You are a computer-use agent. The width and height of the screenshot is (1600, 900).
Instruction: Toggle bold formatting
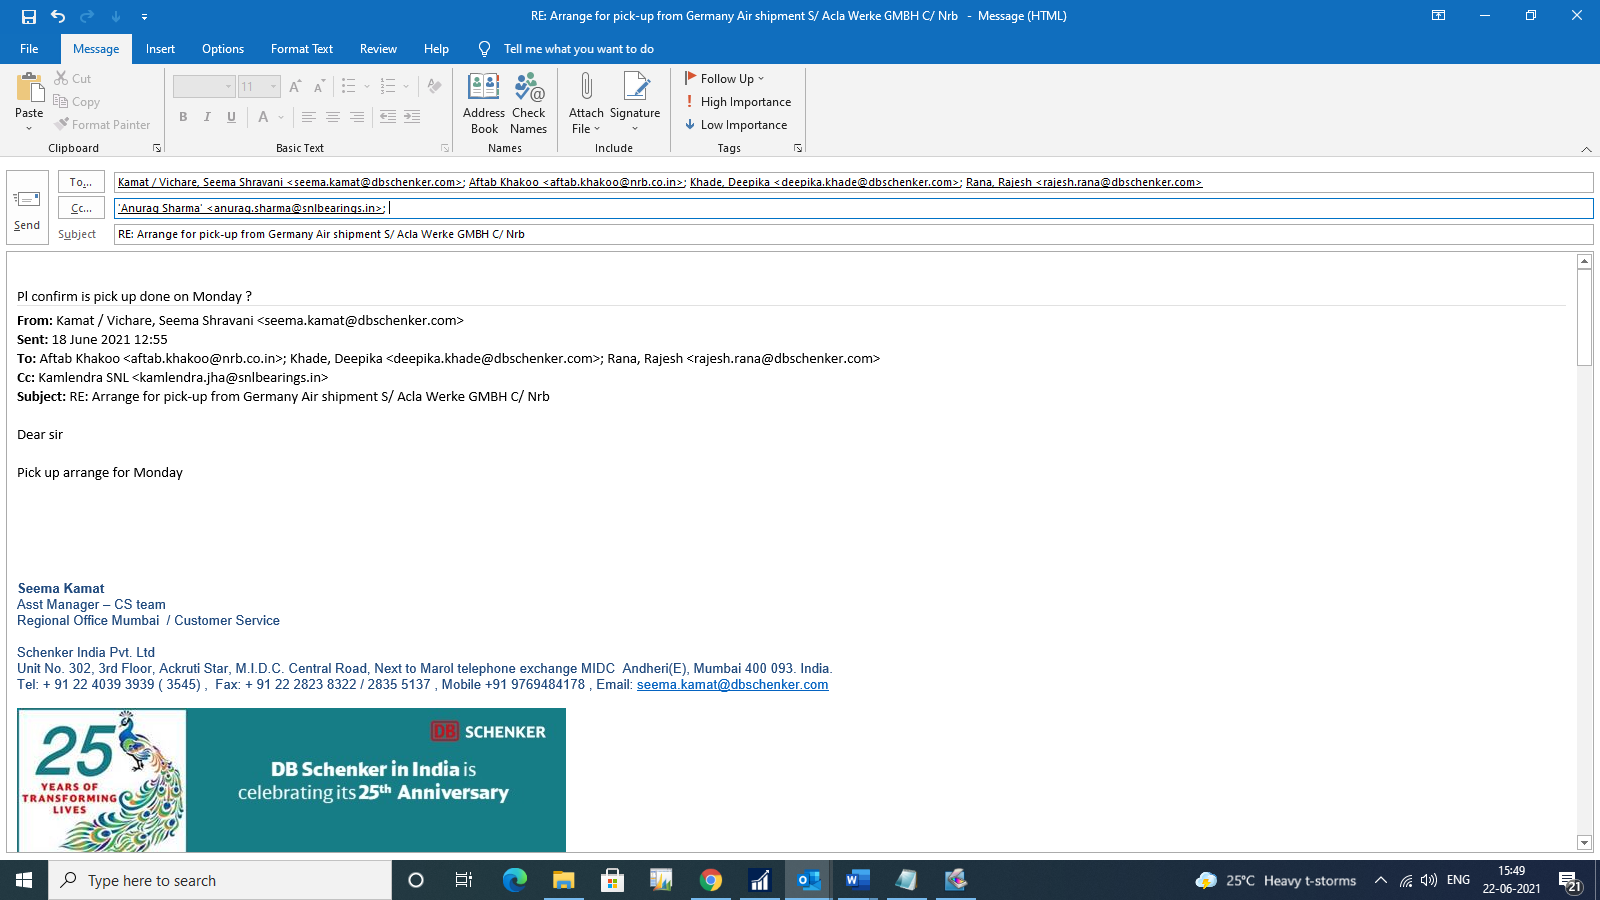point(183,117)
